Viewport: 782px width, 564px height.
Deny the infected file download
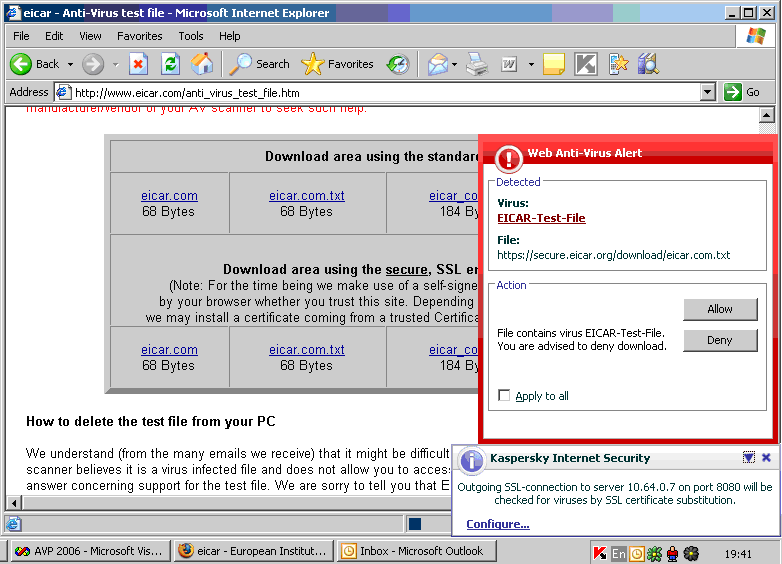tap(720, 340)
